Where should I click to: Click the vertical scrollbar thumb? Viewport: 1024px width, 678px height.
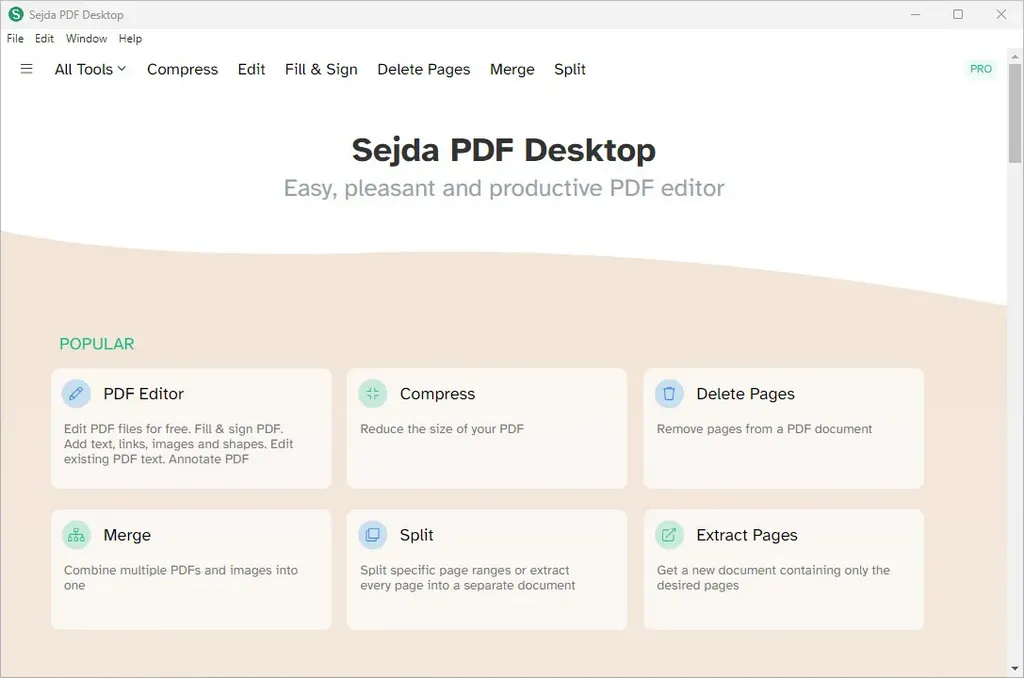1014,113
